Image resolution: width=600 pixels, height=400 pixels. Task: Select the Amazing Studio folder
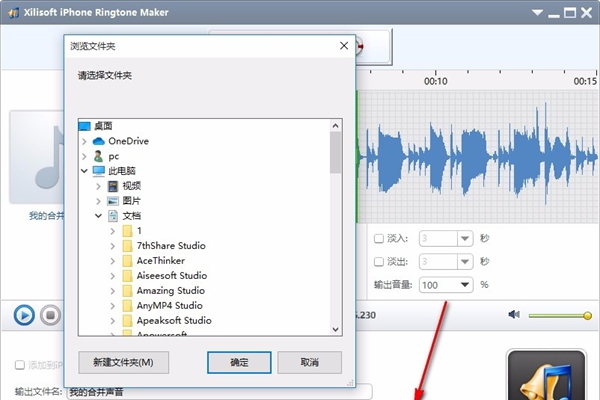pos(171,291)
